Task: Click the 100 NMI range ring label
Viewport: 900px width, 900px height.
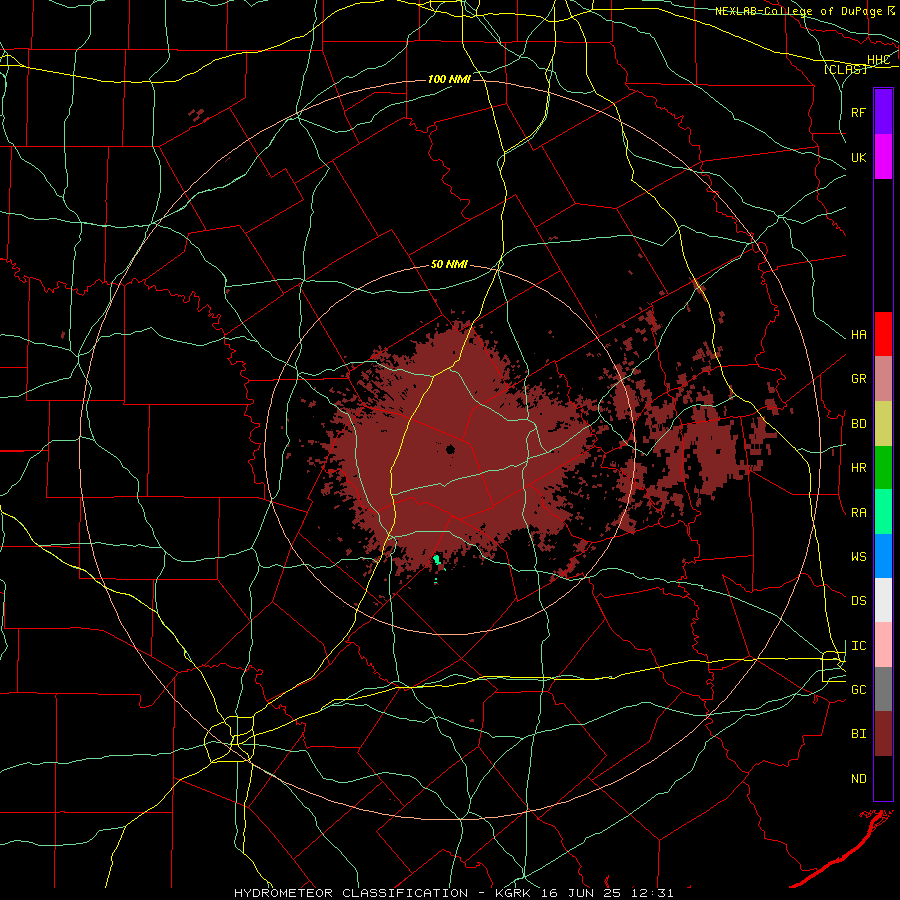Action: (x=449, y=79)
